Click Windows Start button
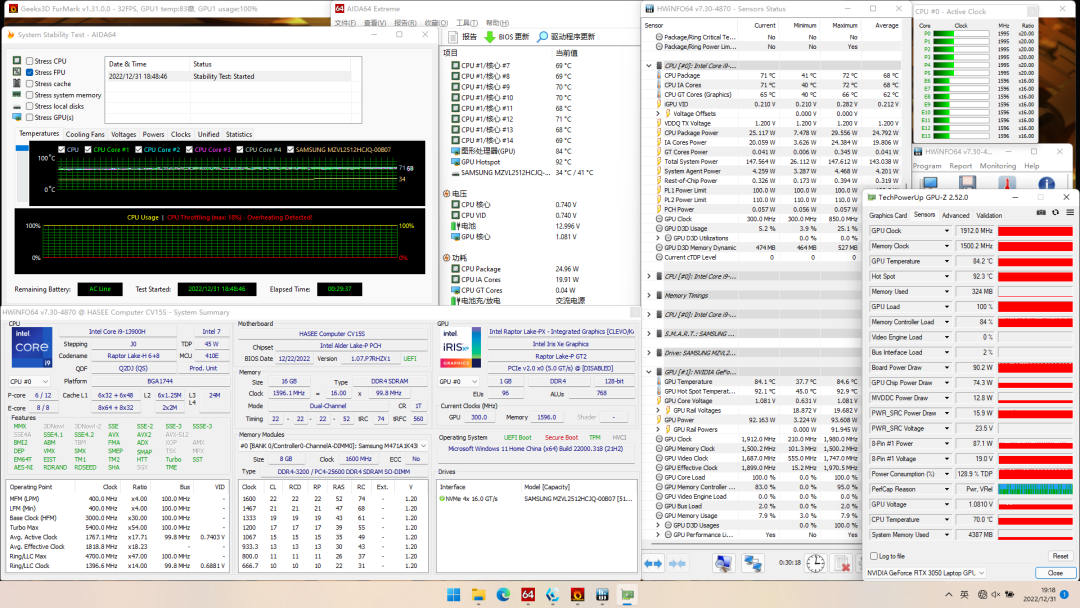This screenshot has width=1080, height=608. (x=453, y=595)
